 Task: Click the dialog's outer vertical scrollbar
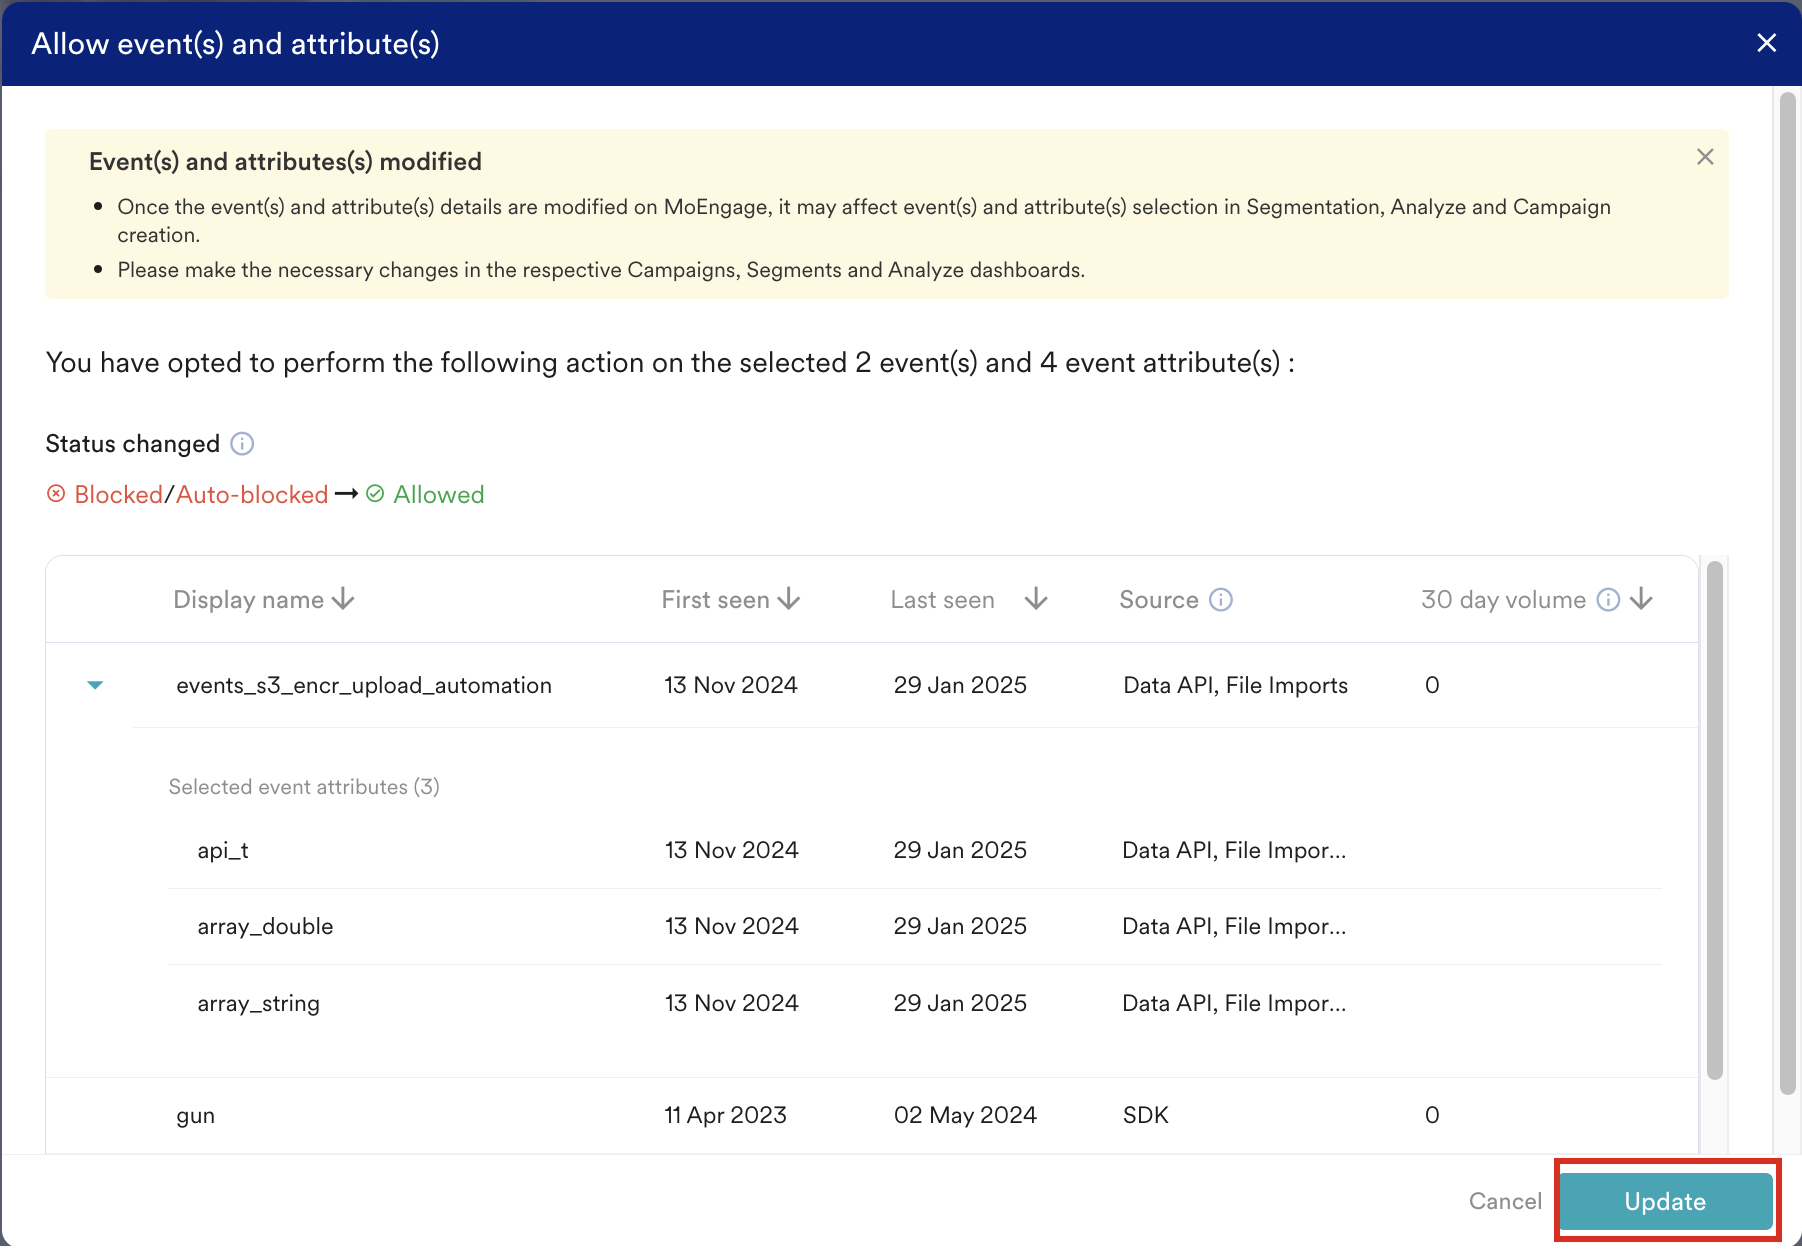pos(1788,593)
